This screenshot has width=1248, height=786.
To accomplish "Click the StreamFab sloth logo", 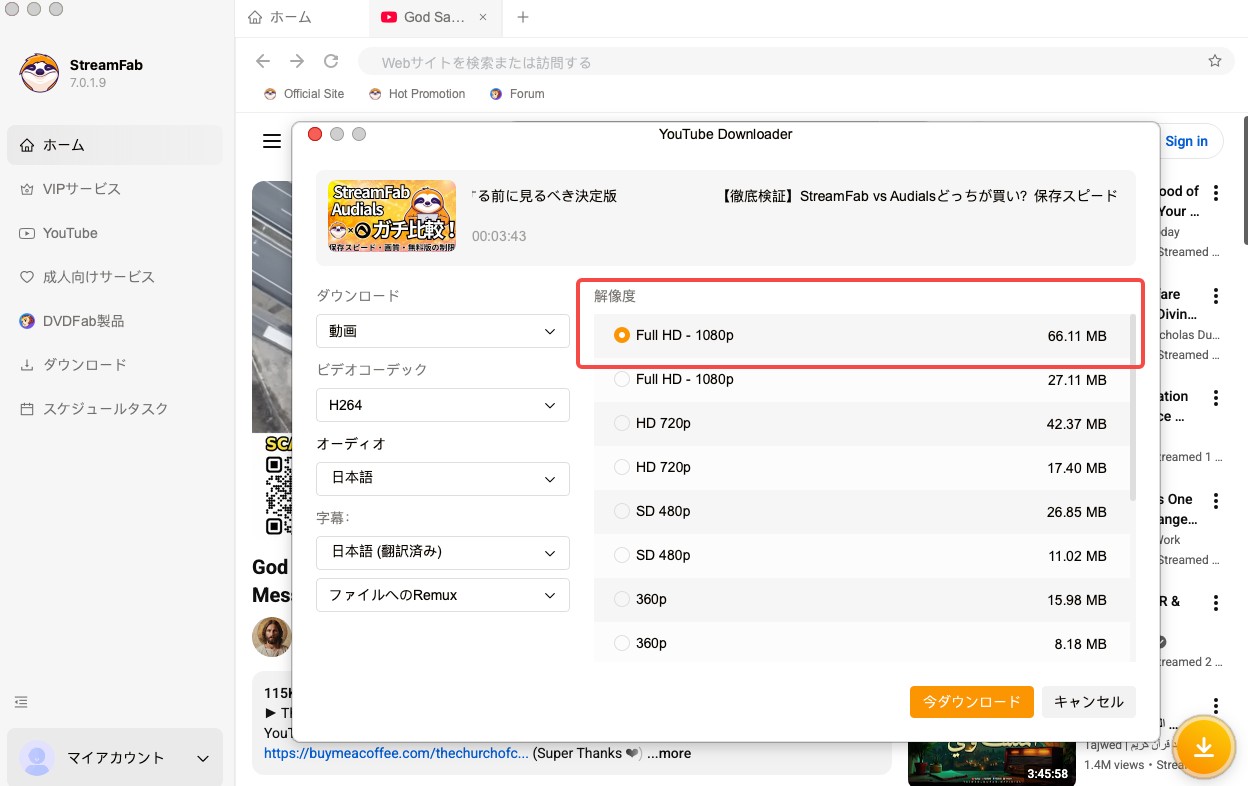I will [x=38, y=72].
